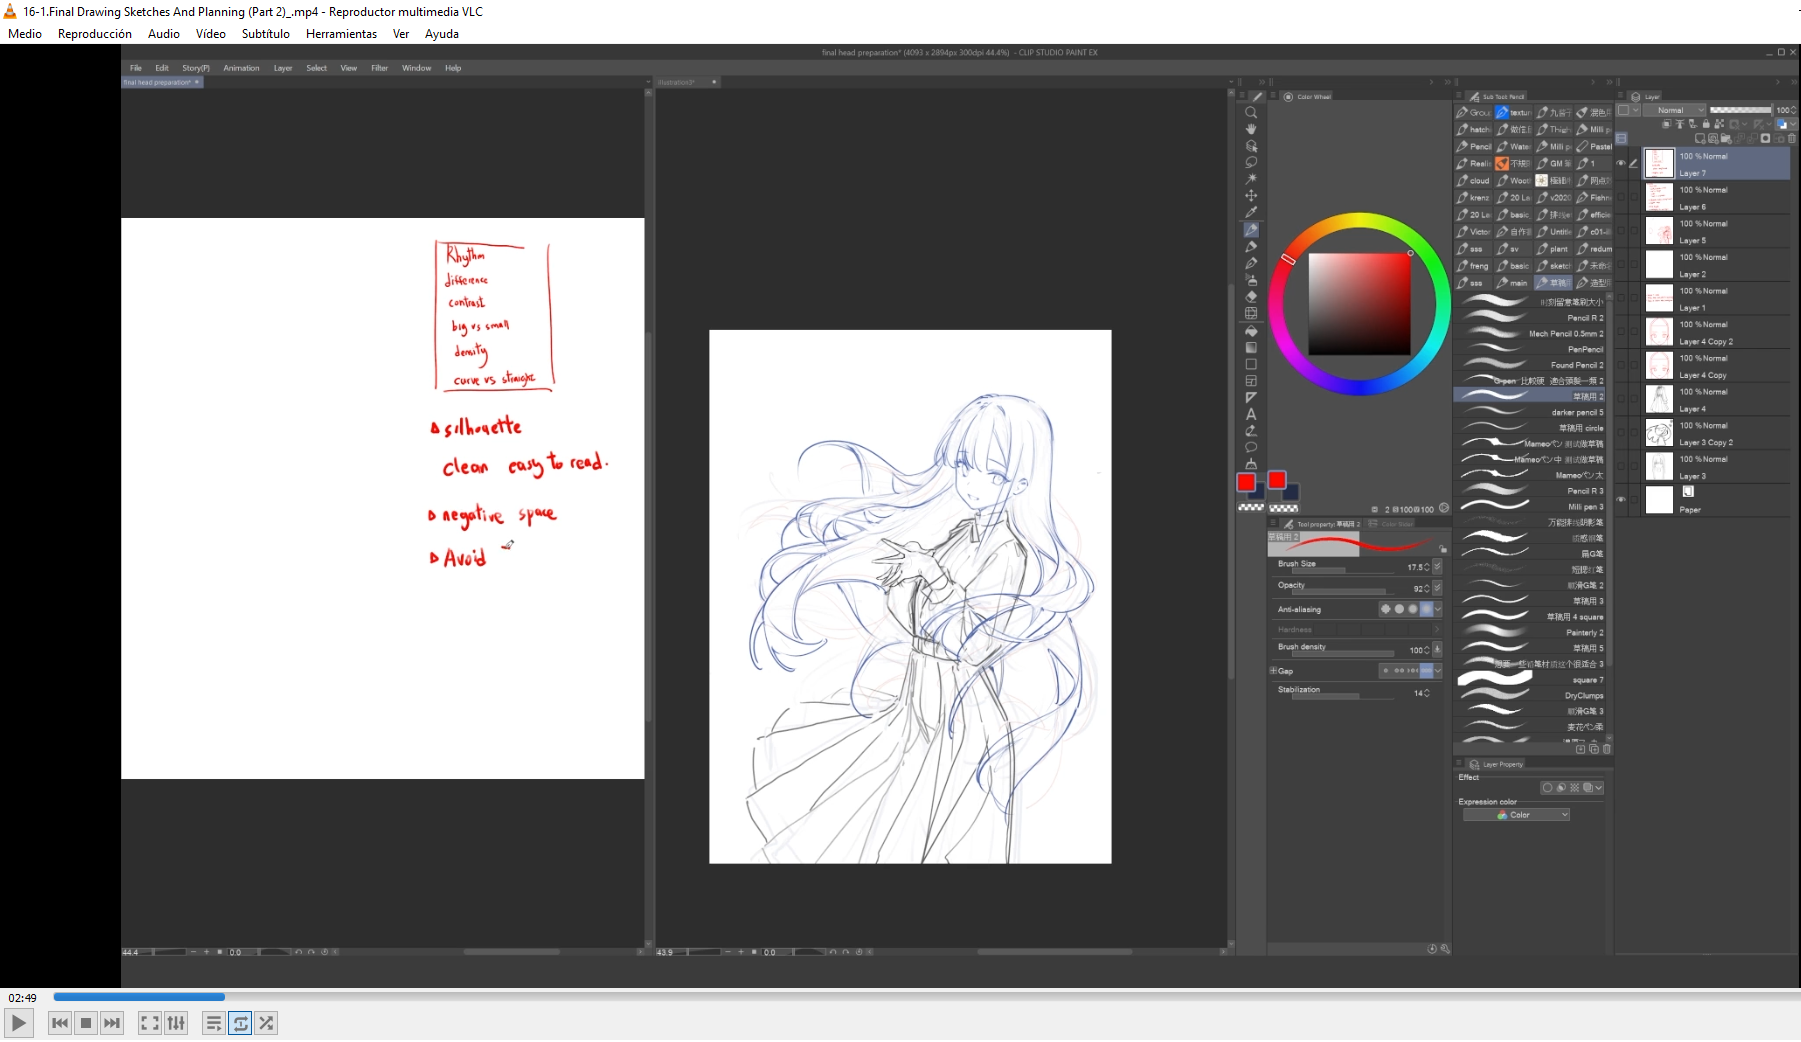Select the Layer 4 Copy 2 thumbnail
Viewport: 1801px width, 1042px height.
pos(1660,332)
